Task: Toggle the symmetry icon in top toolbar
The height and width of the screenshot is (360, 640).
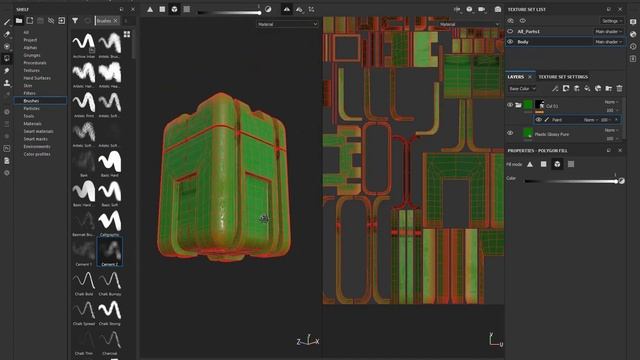Action: (287, 9)
